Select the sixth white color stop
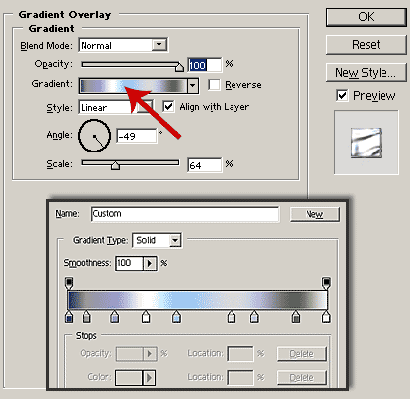 pyautogui.click(x=231, y=317)
